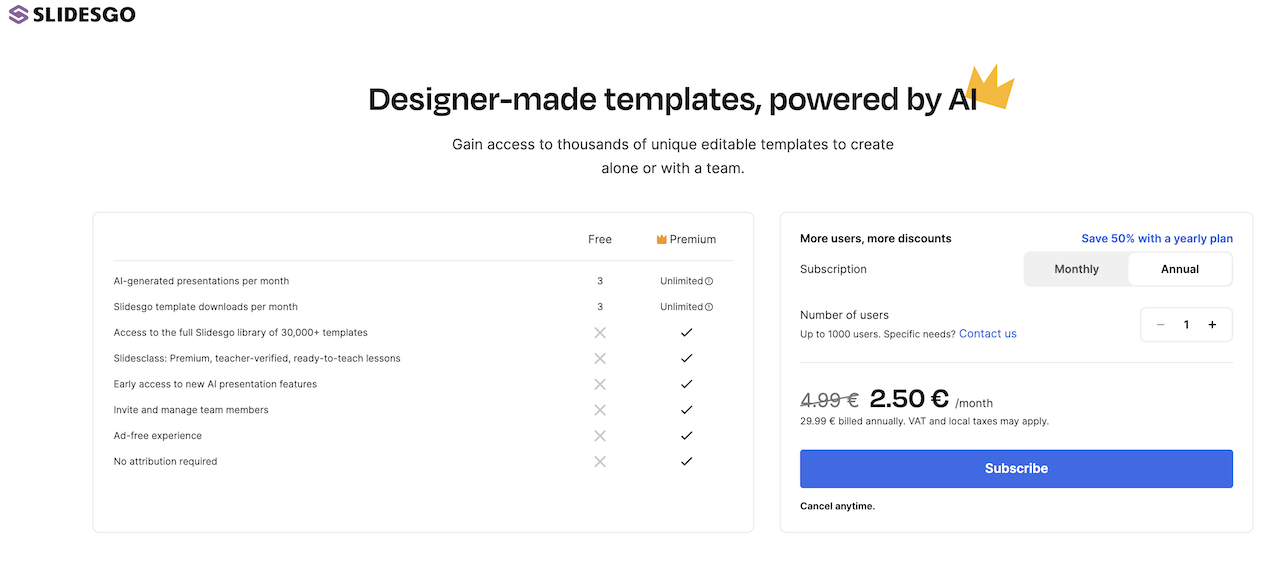Open the Contact us link
Viewport: 1280px width, 580px height.
pos(988,333)
